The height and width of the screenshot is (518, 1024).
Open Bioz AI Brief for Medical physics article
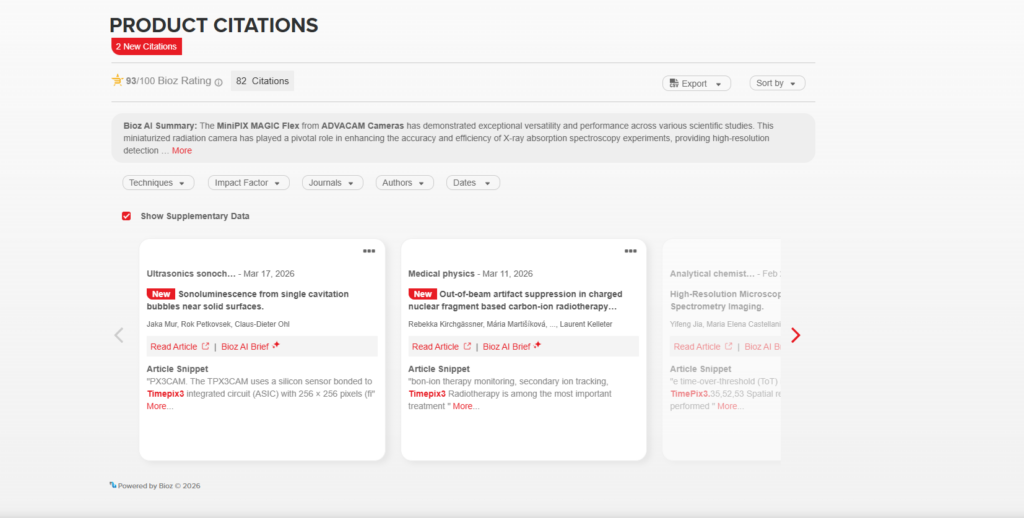coord(511,346)
